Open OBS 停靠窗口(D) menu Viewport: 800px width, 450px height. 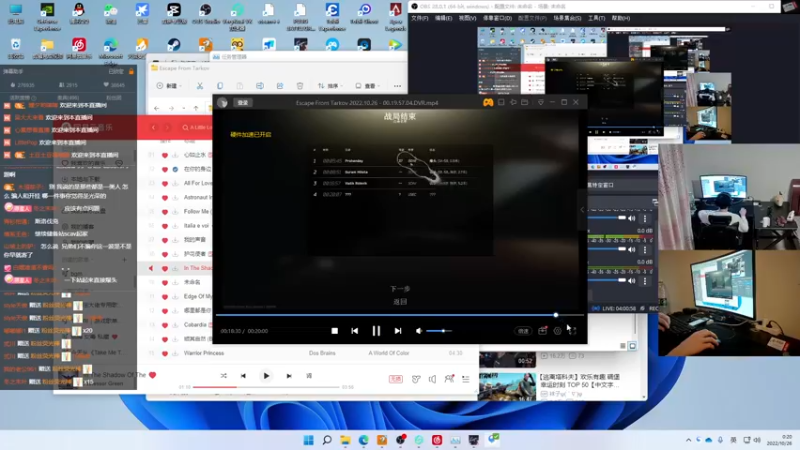pyautogui.click(x=497, y=18)
